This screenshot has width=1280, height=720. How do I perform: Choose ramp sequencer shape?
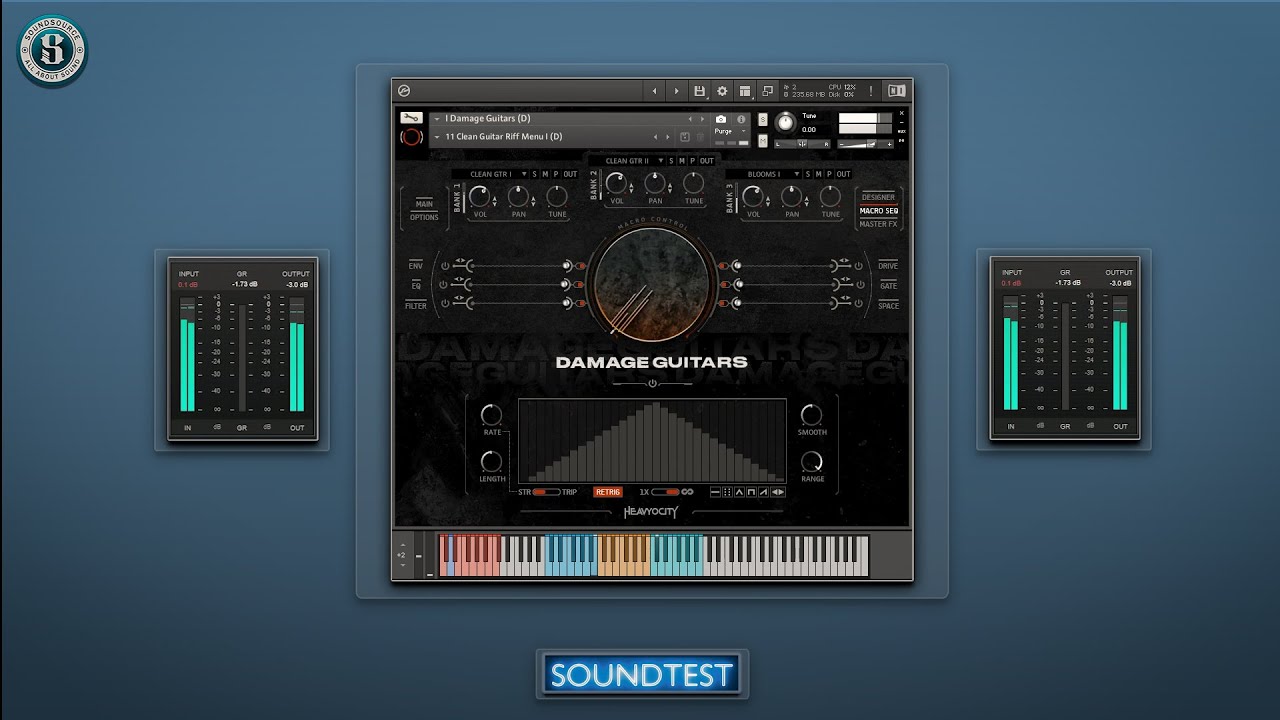(x=763, y=492)
